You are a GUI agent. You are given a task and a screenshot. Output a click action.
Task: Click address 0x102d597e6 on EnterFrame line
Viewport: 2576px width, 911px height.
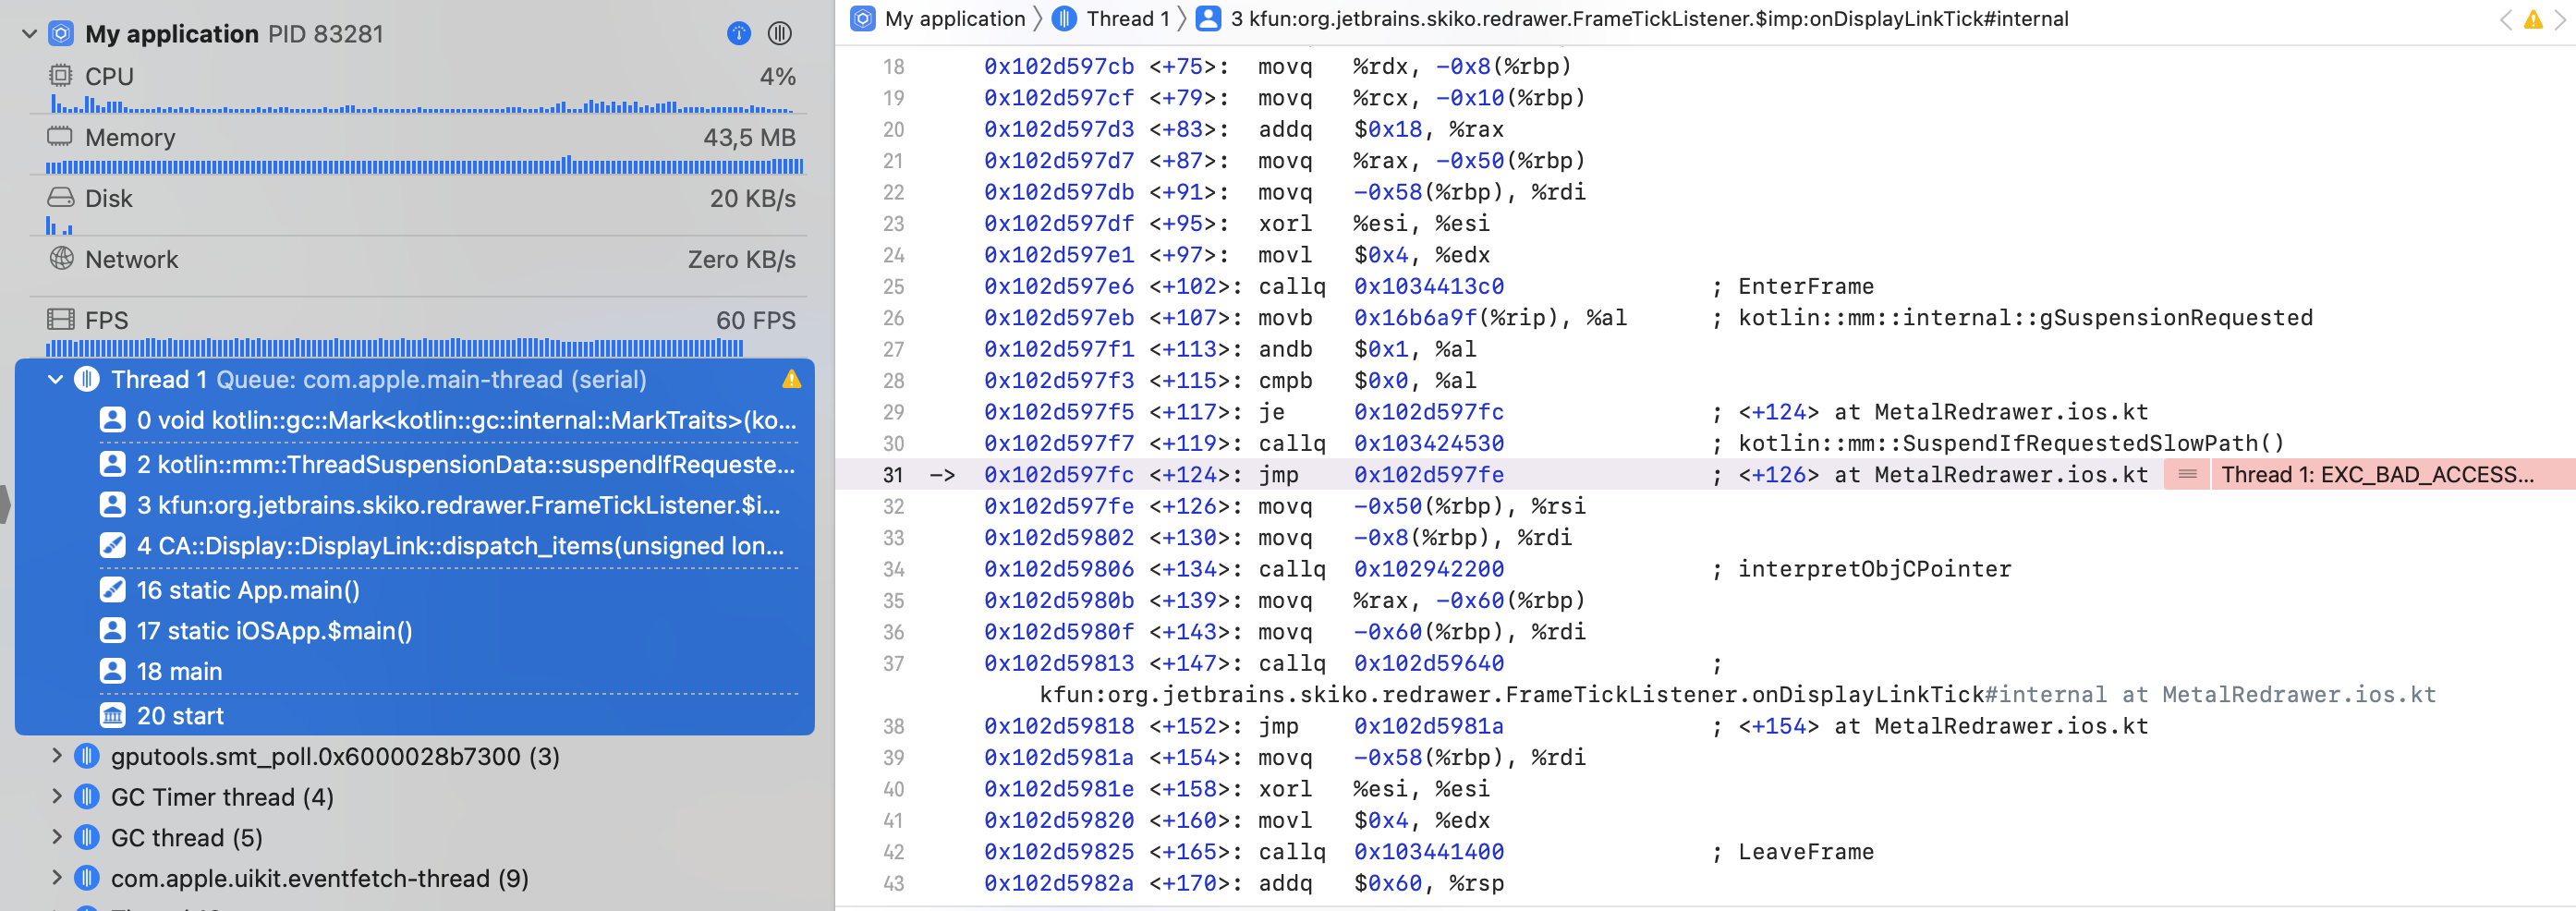pos(1058,287)
